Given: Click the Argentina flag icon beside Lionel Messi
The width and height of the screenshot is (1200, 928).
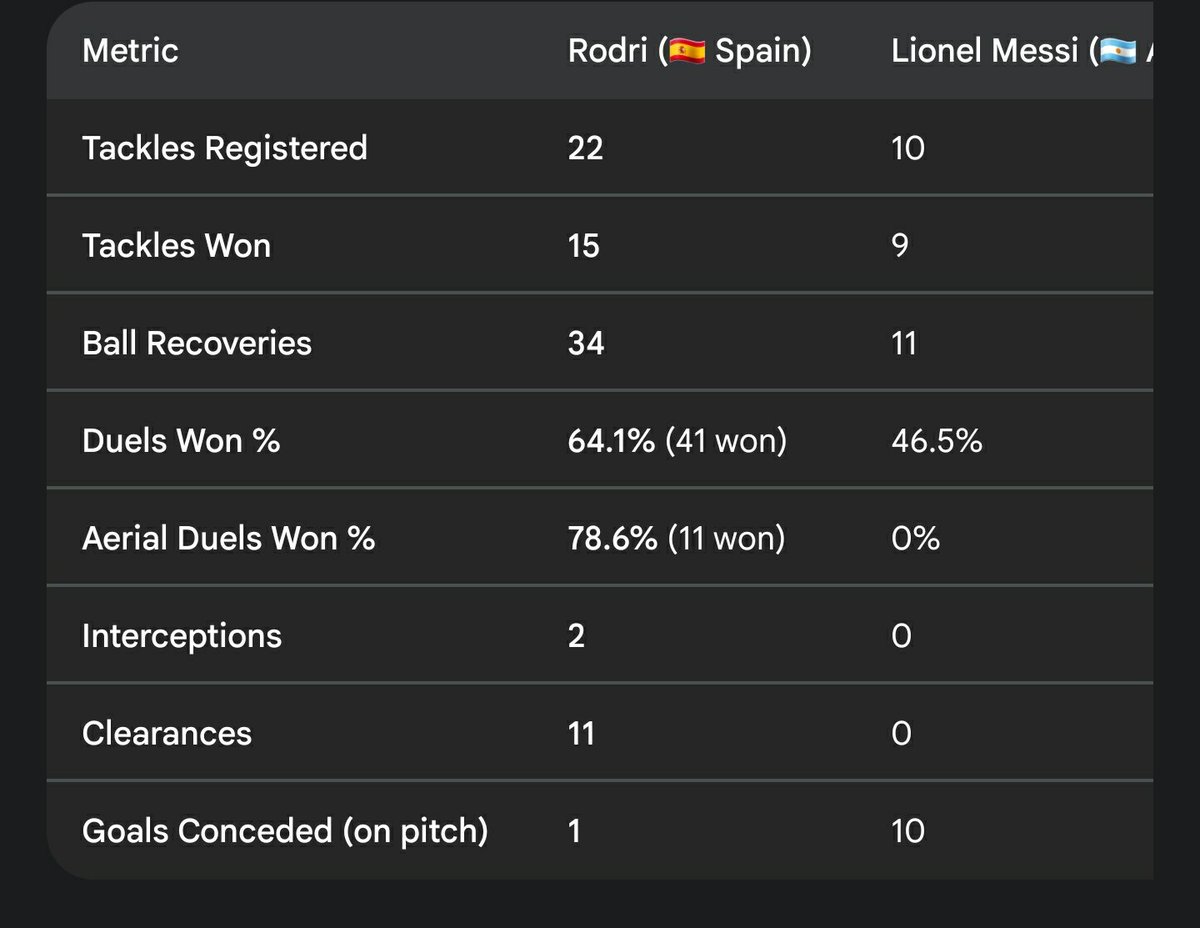Looking at the screenshot, I should coord(1117,52).
